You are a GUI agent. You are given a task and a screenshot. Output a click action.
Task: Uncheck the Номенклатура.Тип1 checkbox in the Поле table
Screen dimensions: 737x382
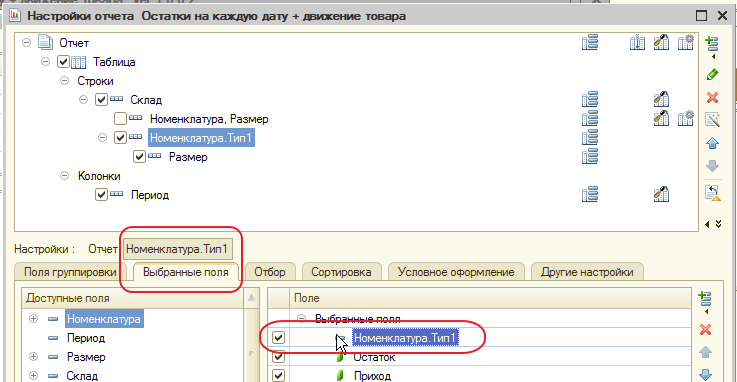pos(279,337)
